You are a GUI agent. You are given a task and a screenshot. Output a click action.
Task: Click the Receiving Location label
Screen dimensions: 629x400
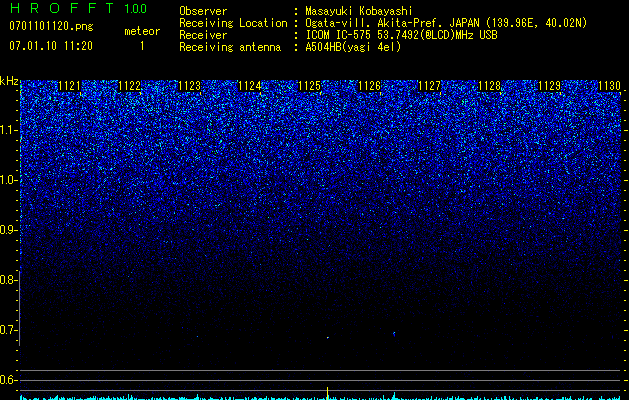tap(233, 23)
